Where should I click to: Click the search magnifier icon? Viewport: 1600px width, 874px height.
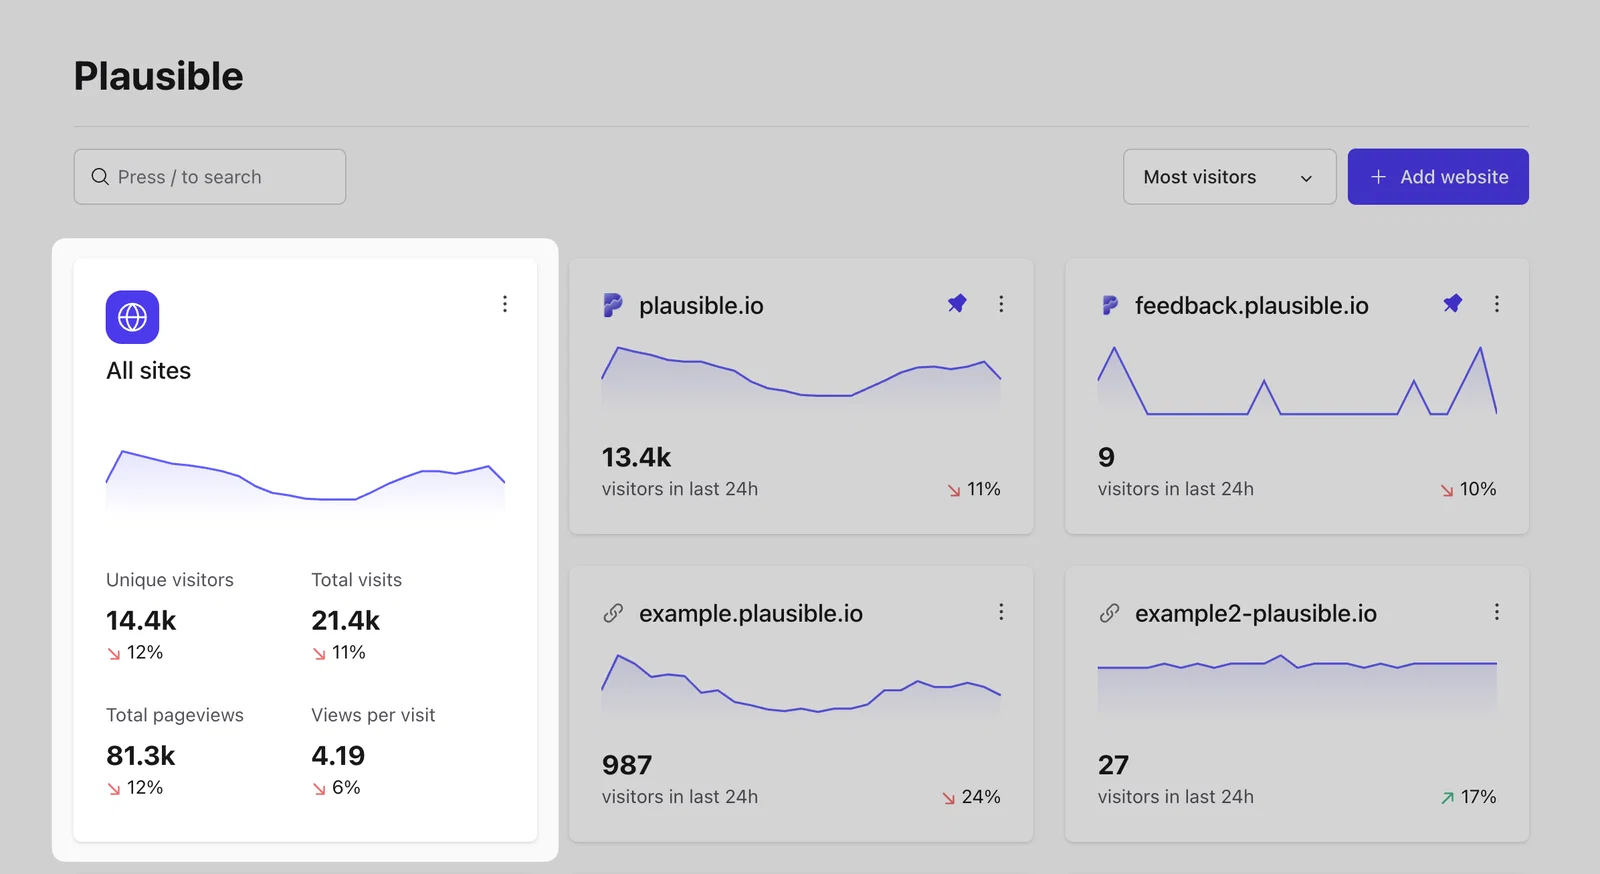[100, 177]
